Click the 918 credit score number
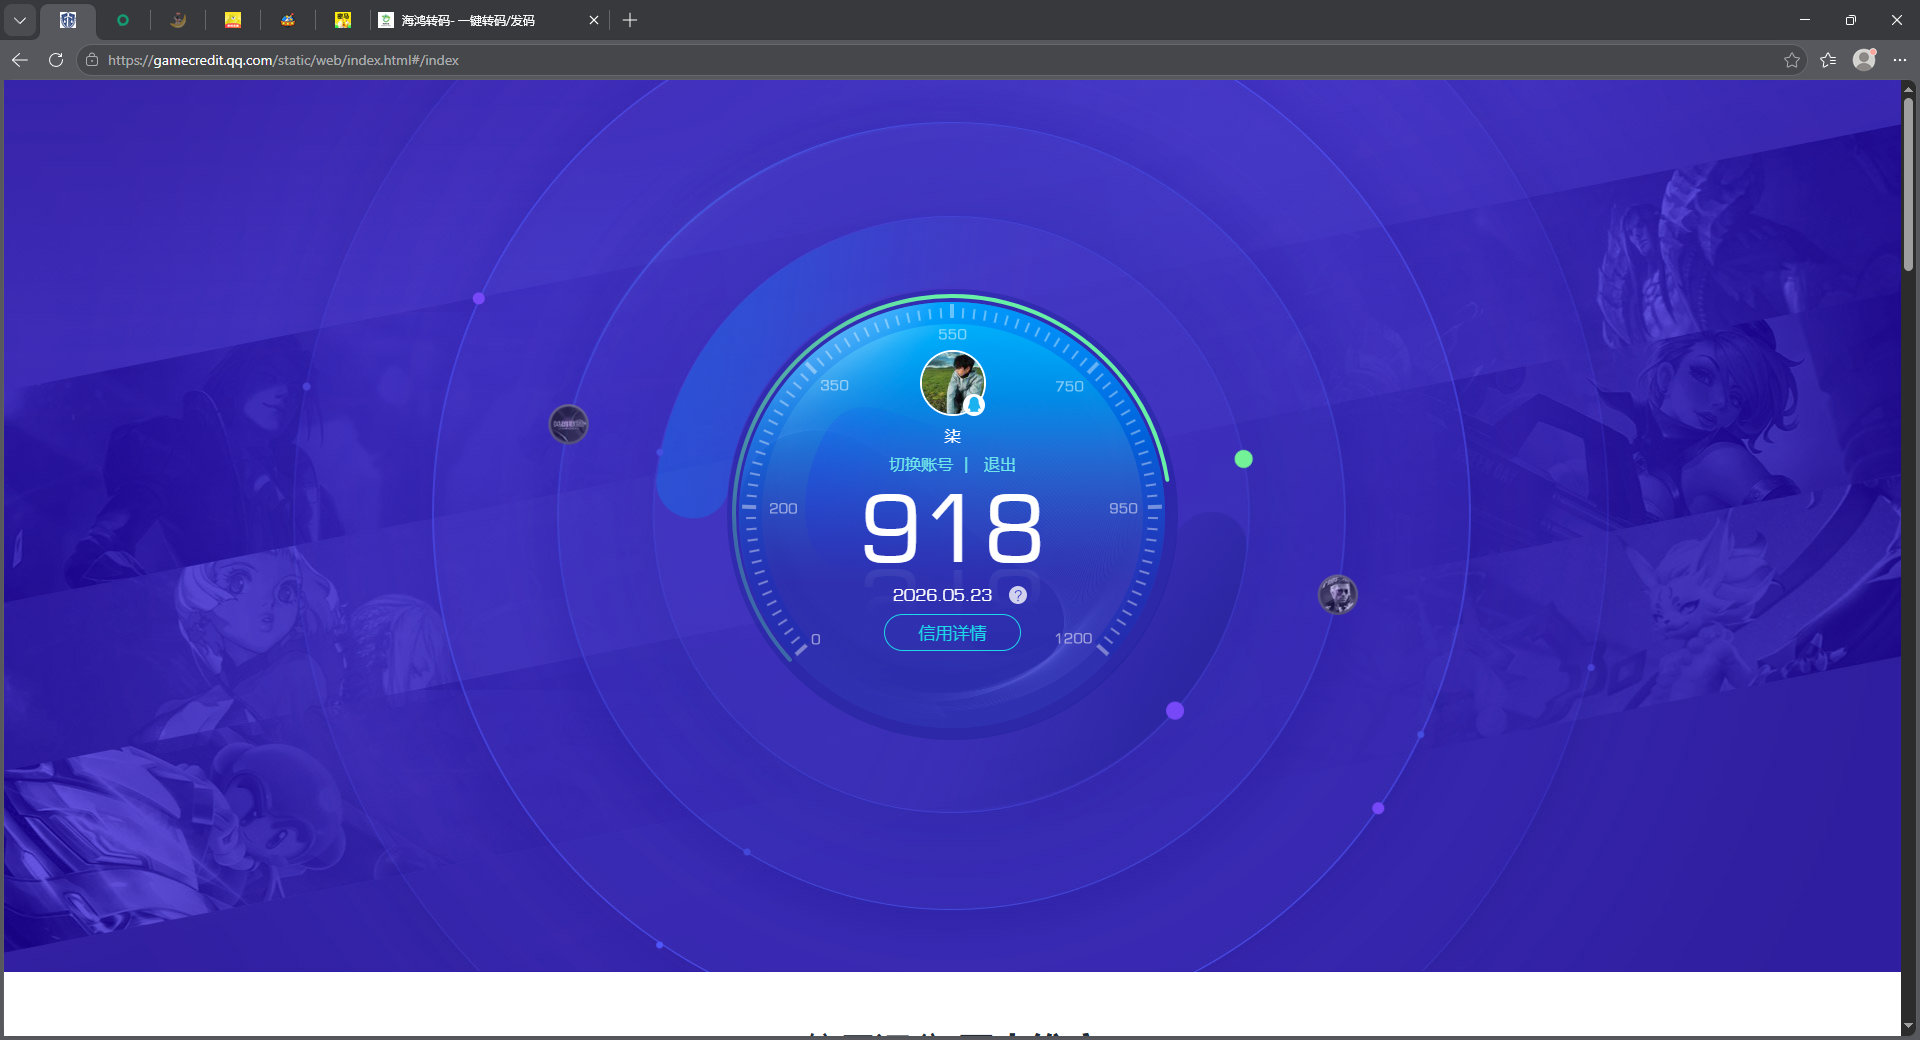 pyautogui.click(x=952, y=529)
